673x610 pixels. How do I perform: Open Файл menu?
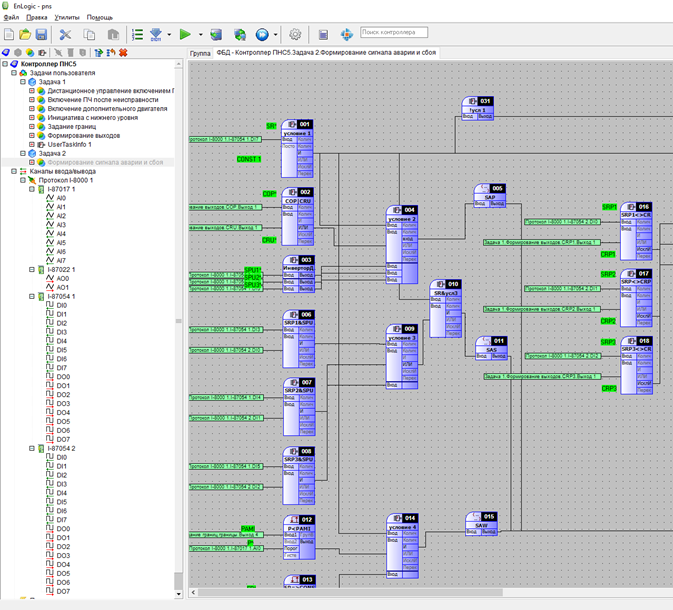[x=11, y=17]
